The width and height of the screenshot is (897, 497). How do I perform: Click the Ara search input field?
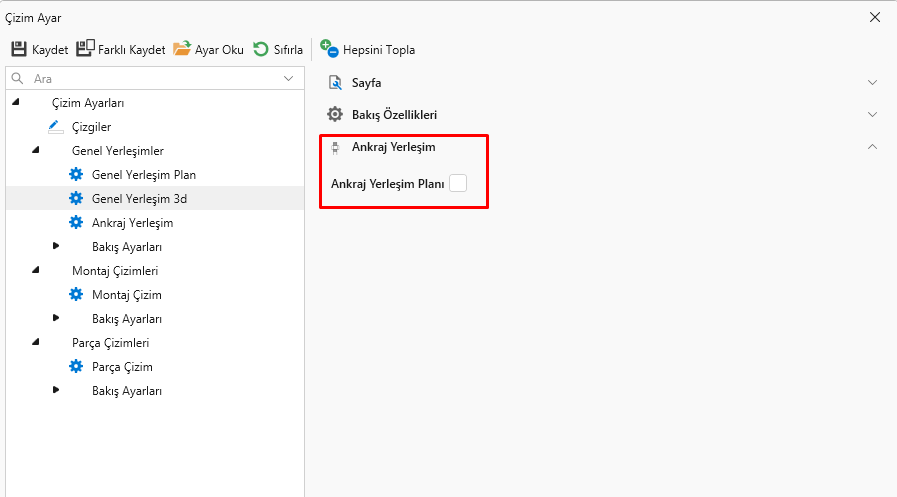pos(150,78)
